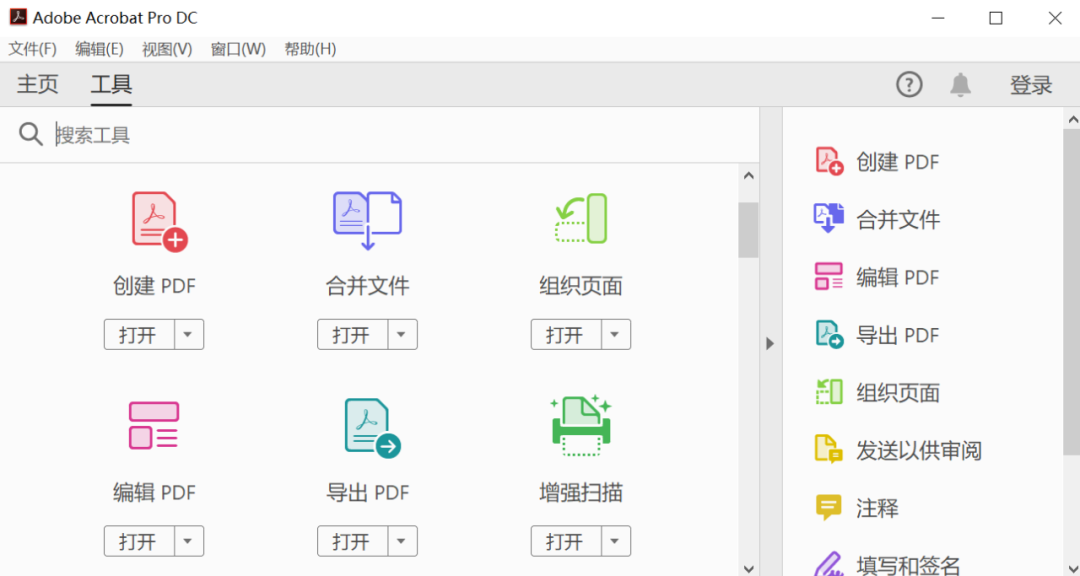Open the 帮助(H) menu
This screenshot has height=576, width=1080.
311,49
